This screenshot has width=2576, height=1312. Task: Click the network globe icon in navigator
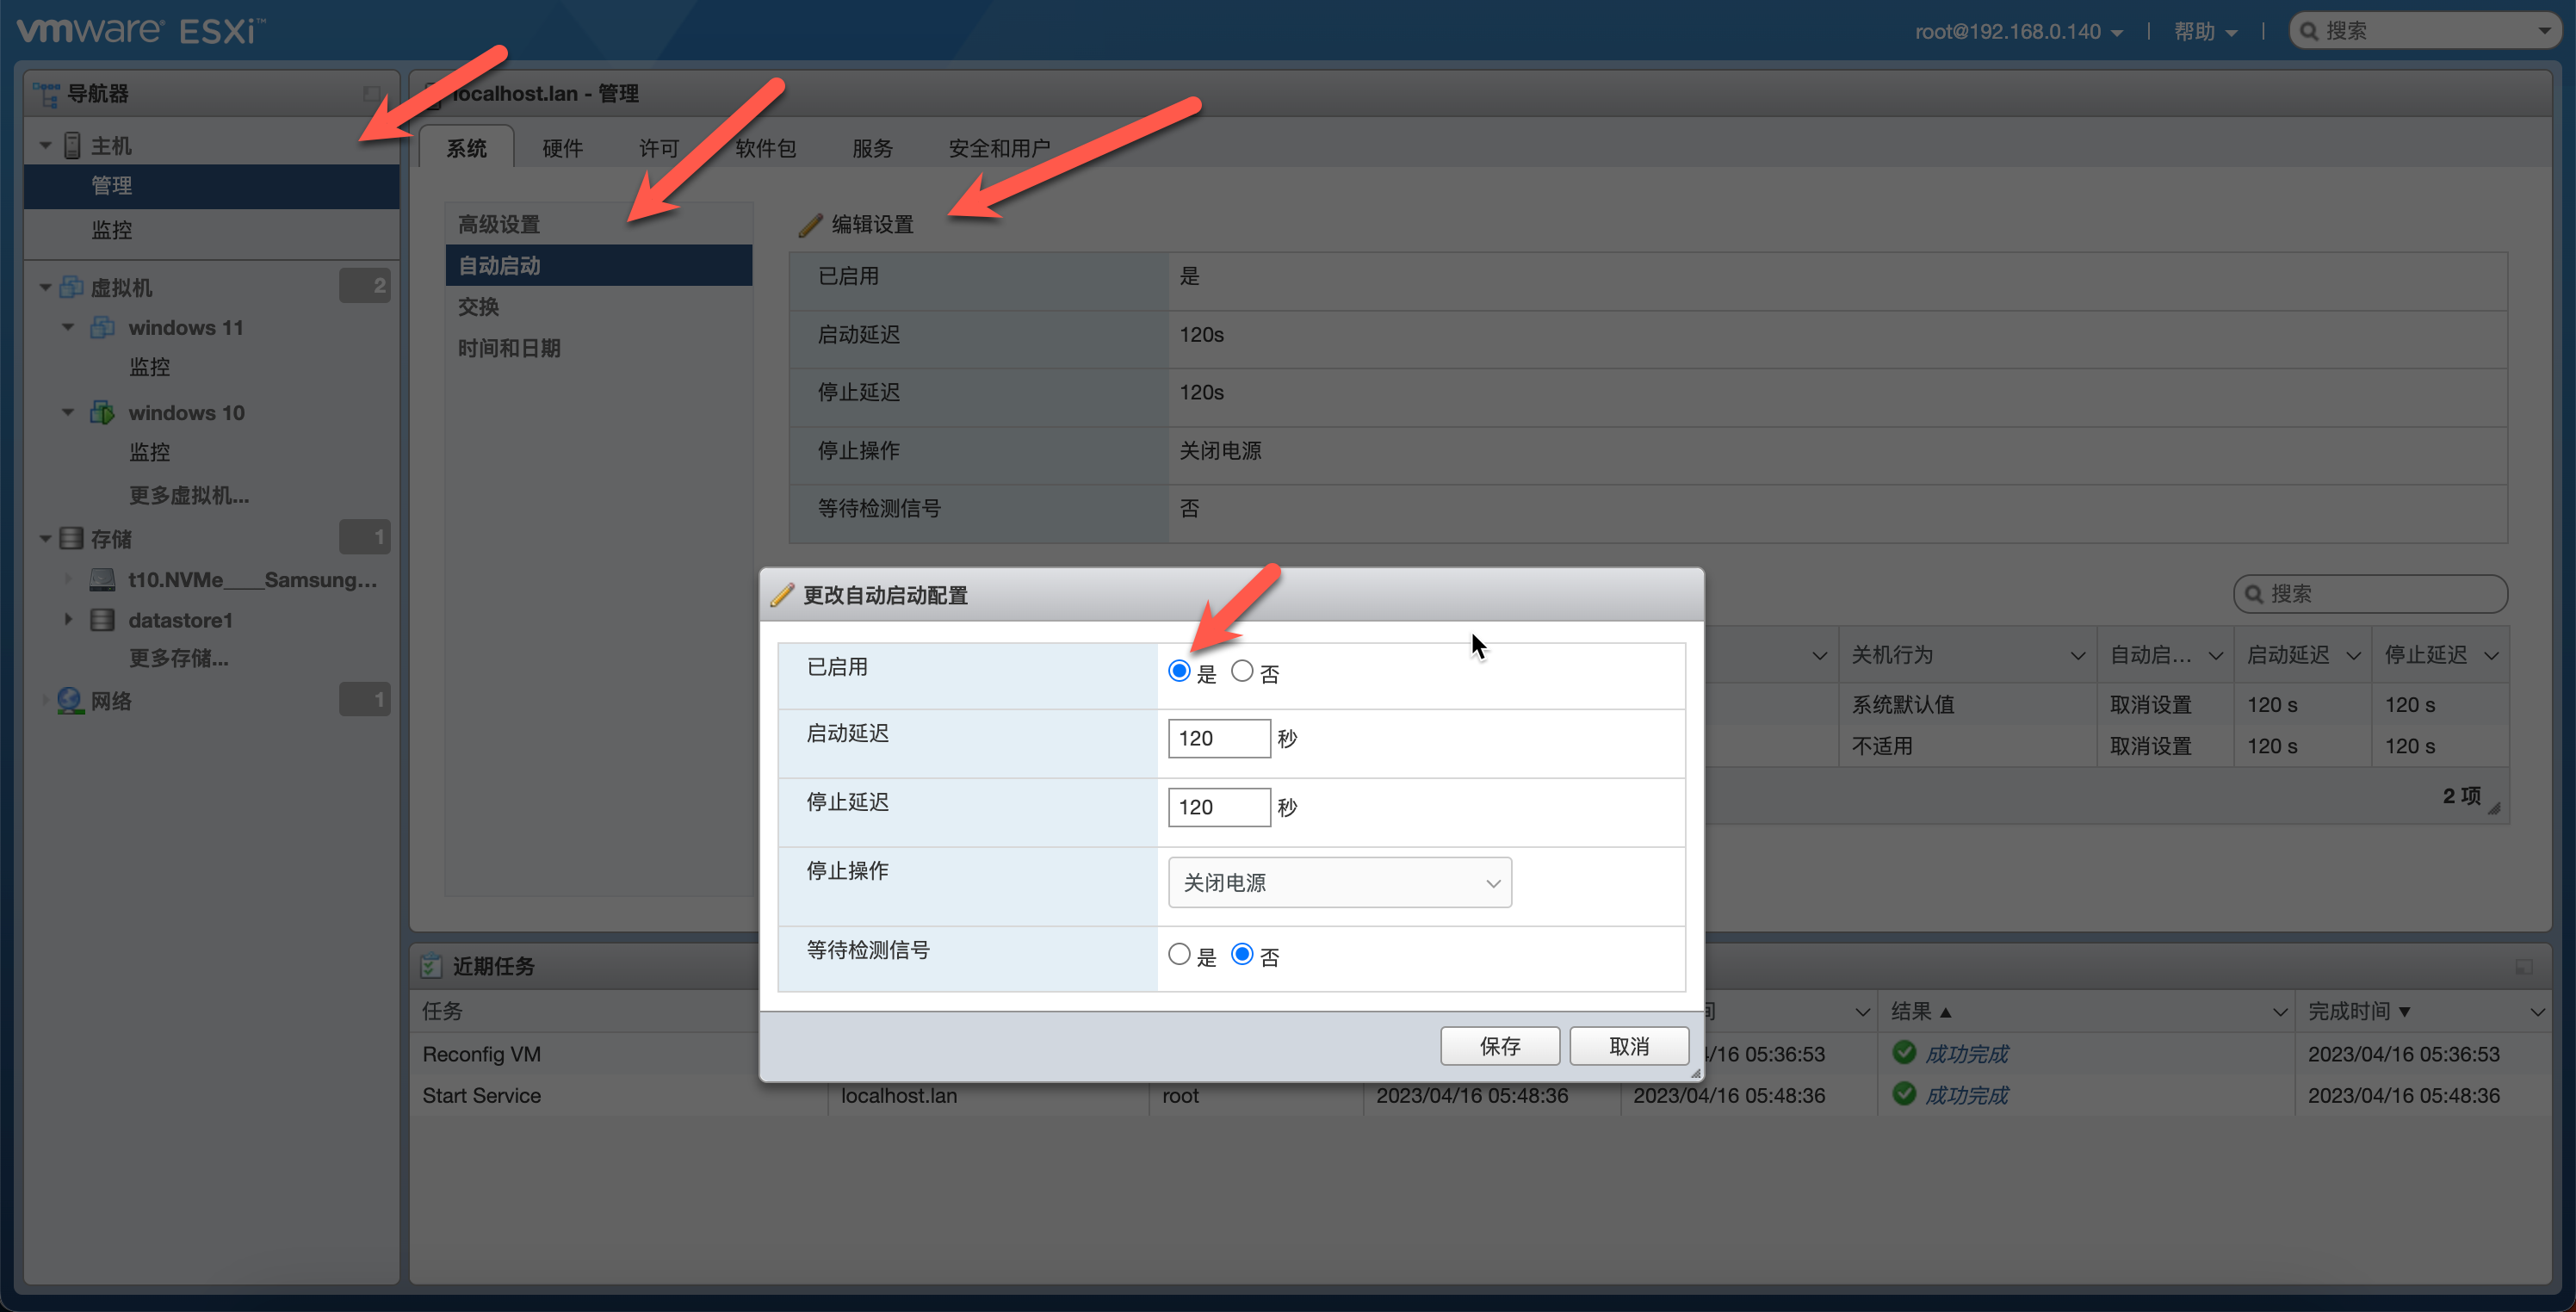(69, 701)
